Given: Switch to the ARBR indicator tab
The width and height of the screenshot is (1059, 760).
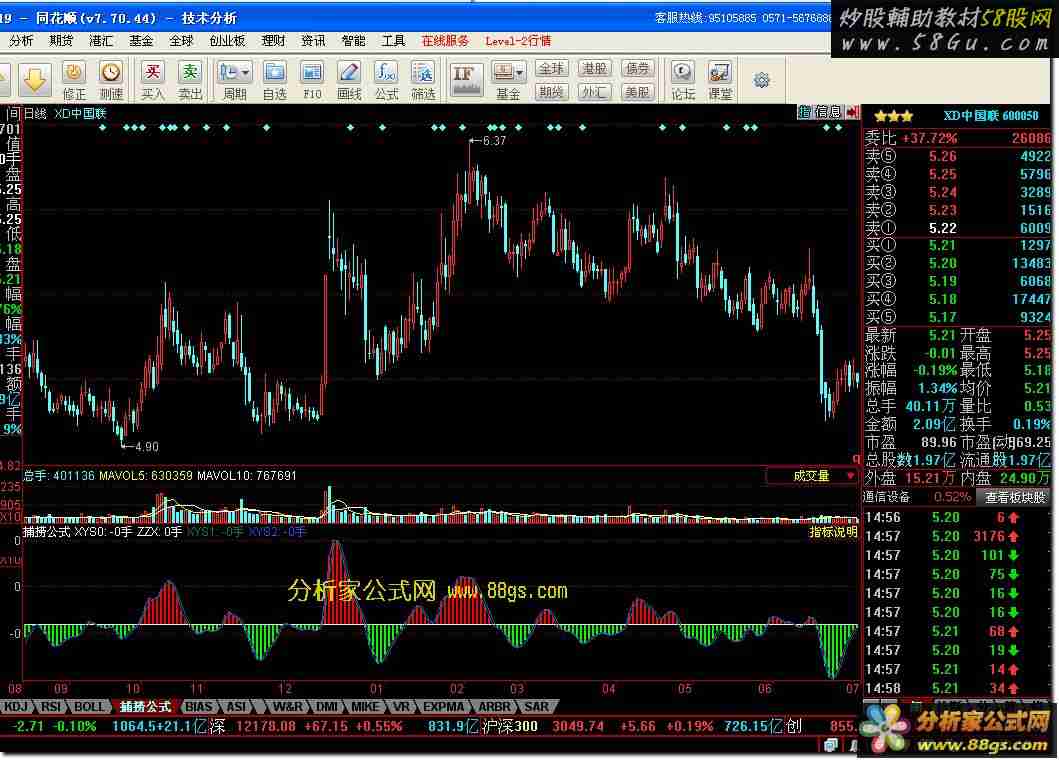Looking at the screenshot, I should click(x=494, y=707).
